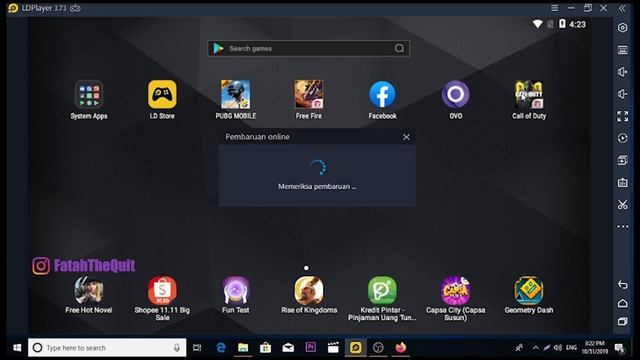Open LDPlayer hamburger menu in title bar
This screenshot has width=640, height=360.
[x=554, y=8]
